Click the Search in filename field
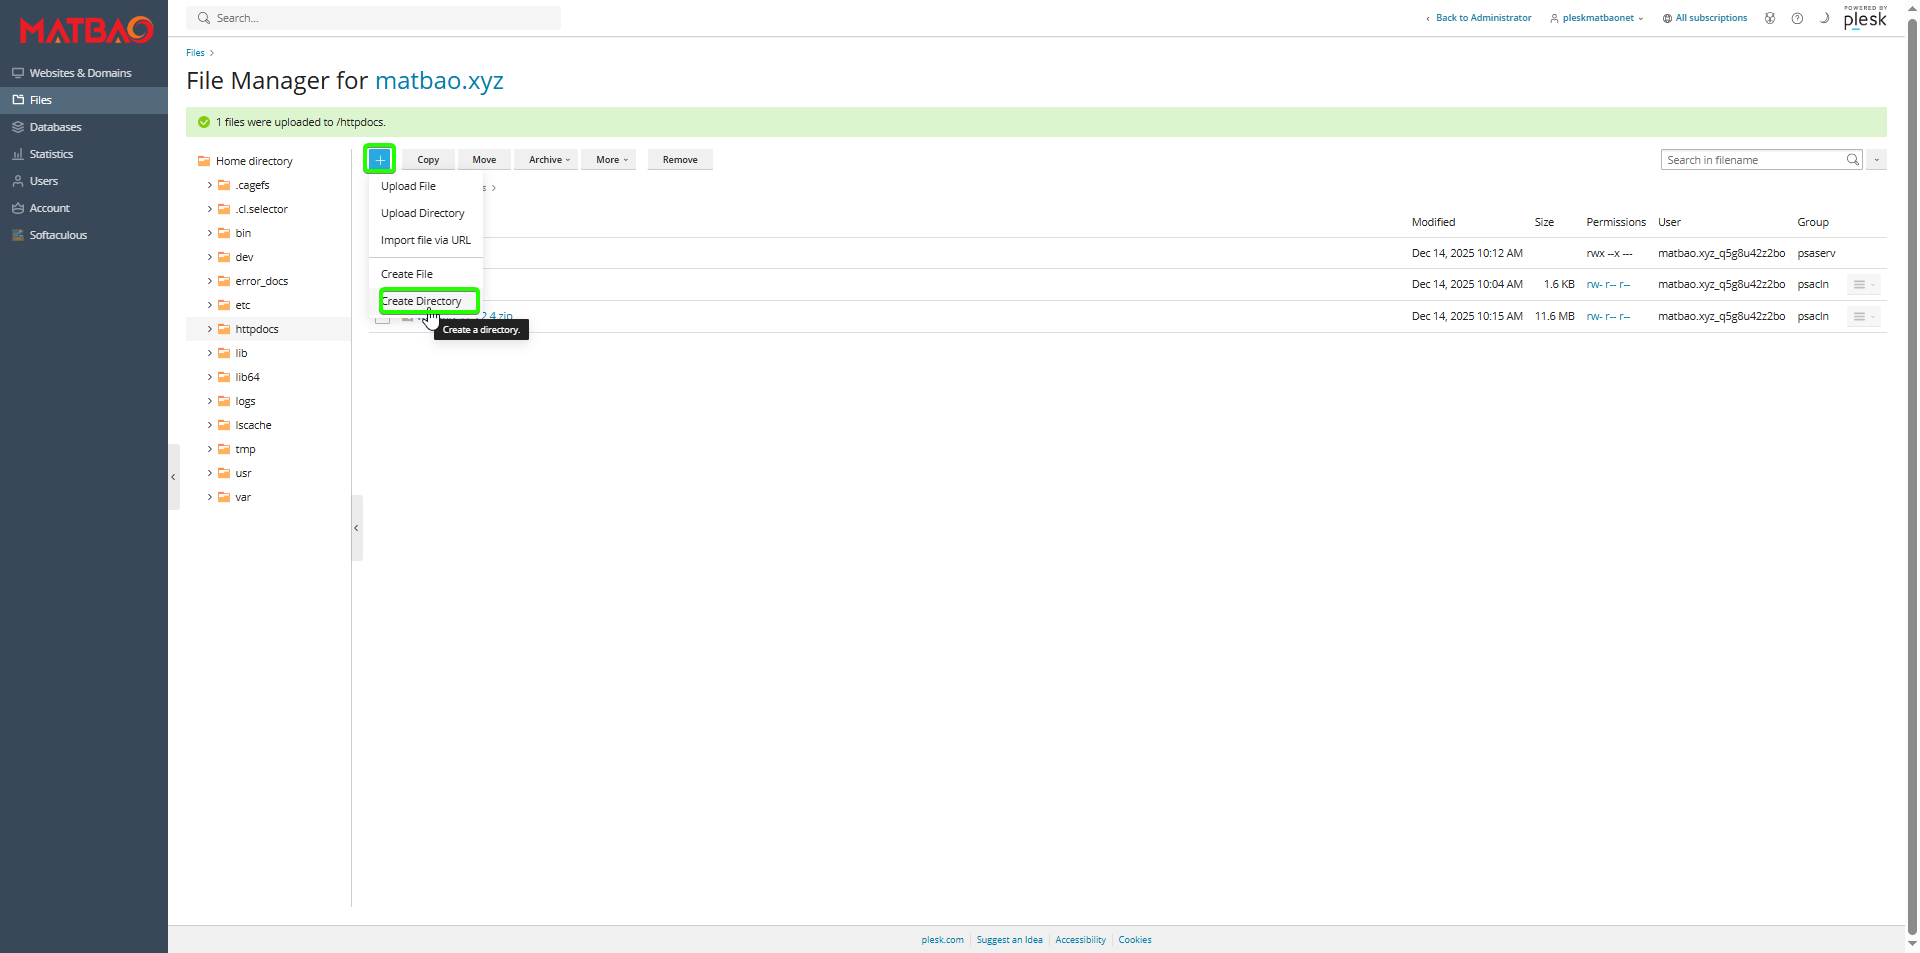This screenshot has height=953, width=1920. point(1752,160)
